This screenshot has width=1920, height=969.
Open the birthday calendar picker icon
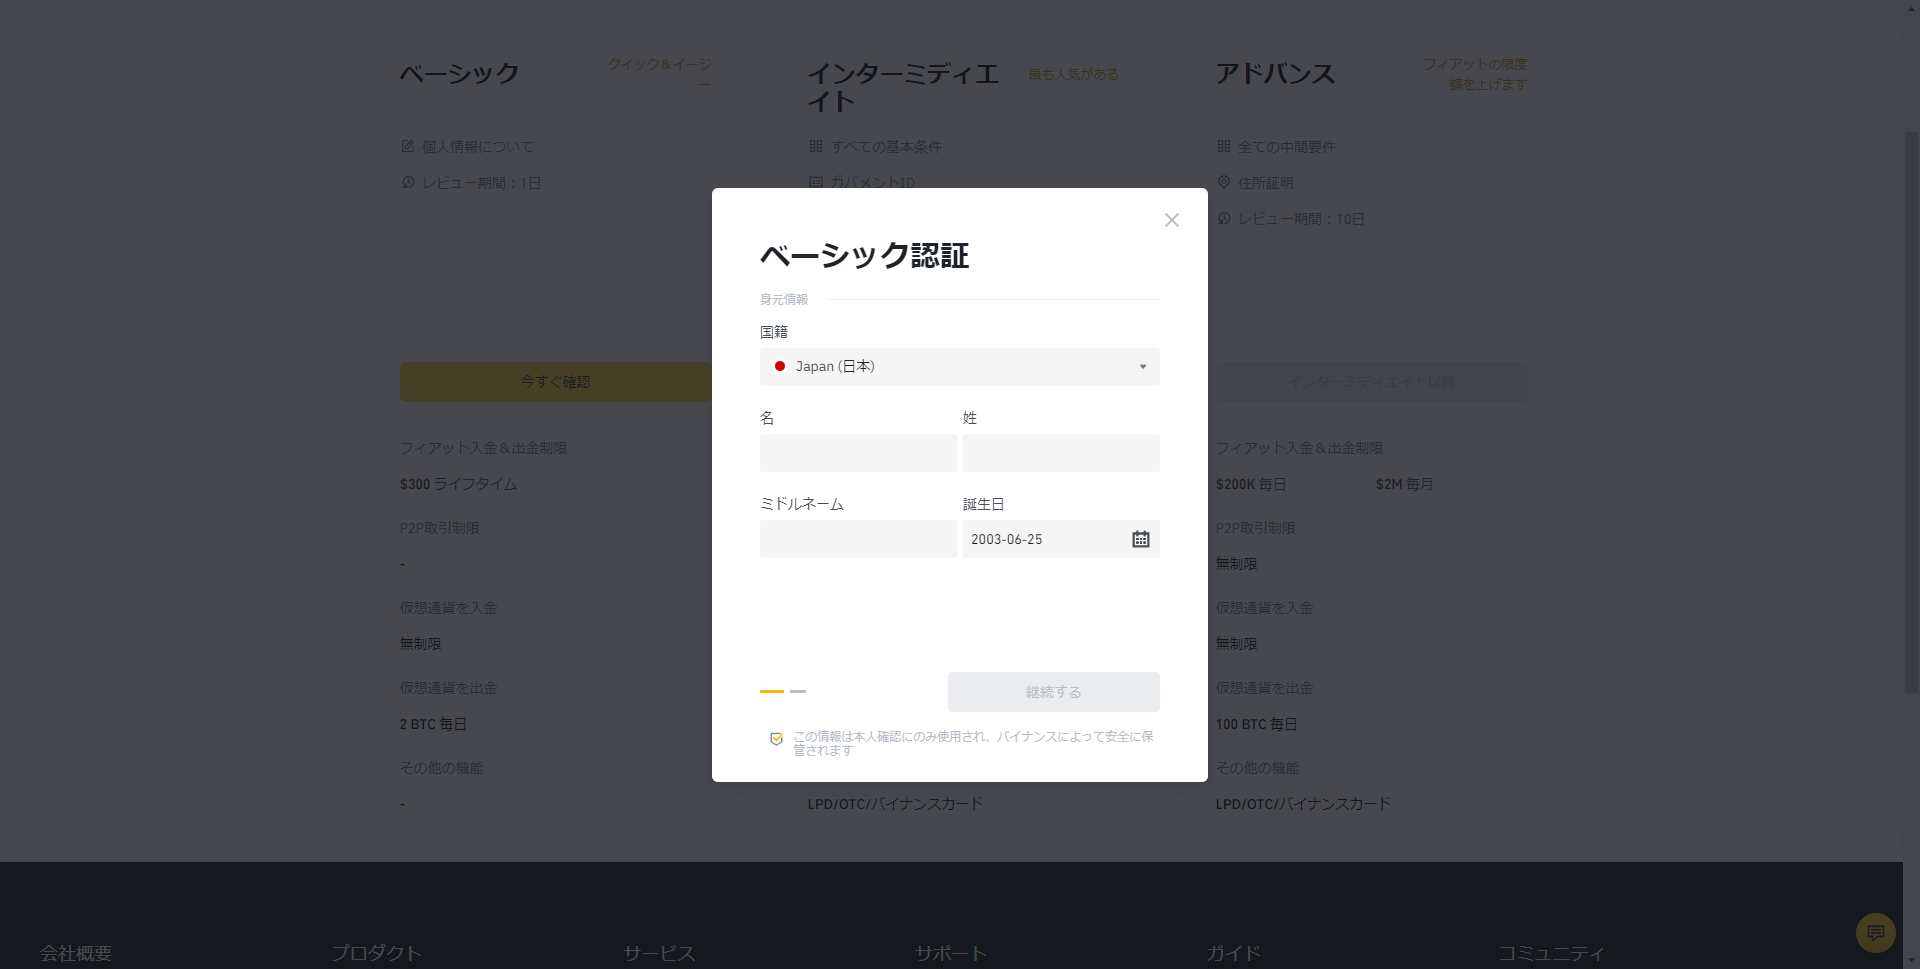coord(1140,539)
